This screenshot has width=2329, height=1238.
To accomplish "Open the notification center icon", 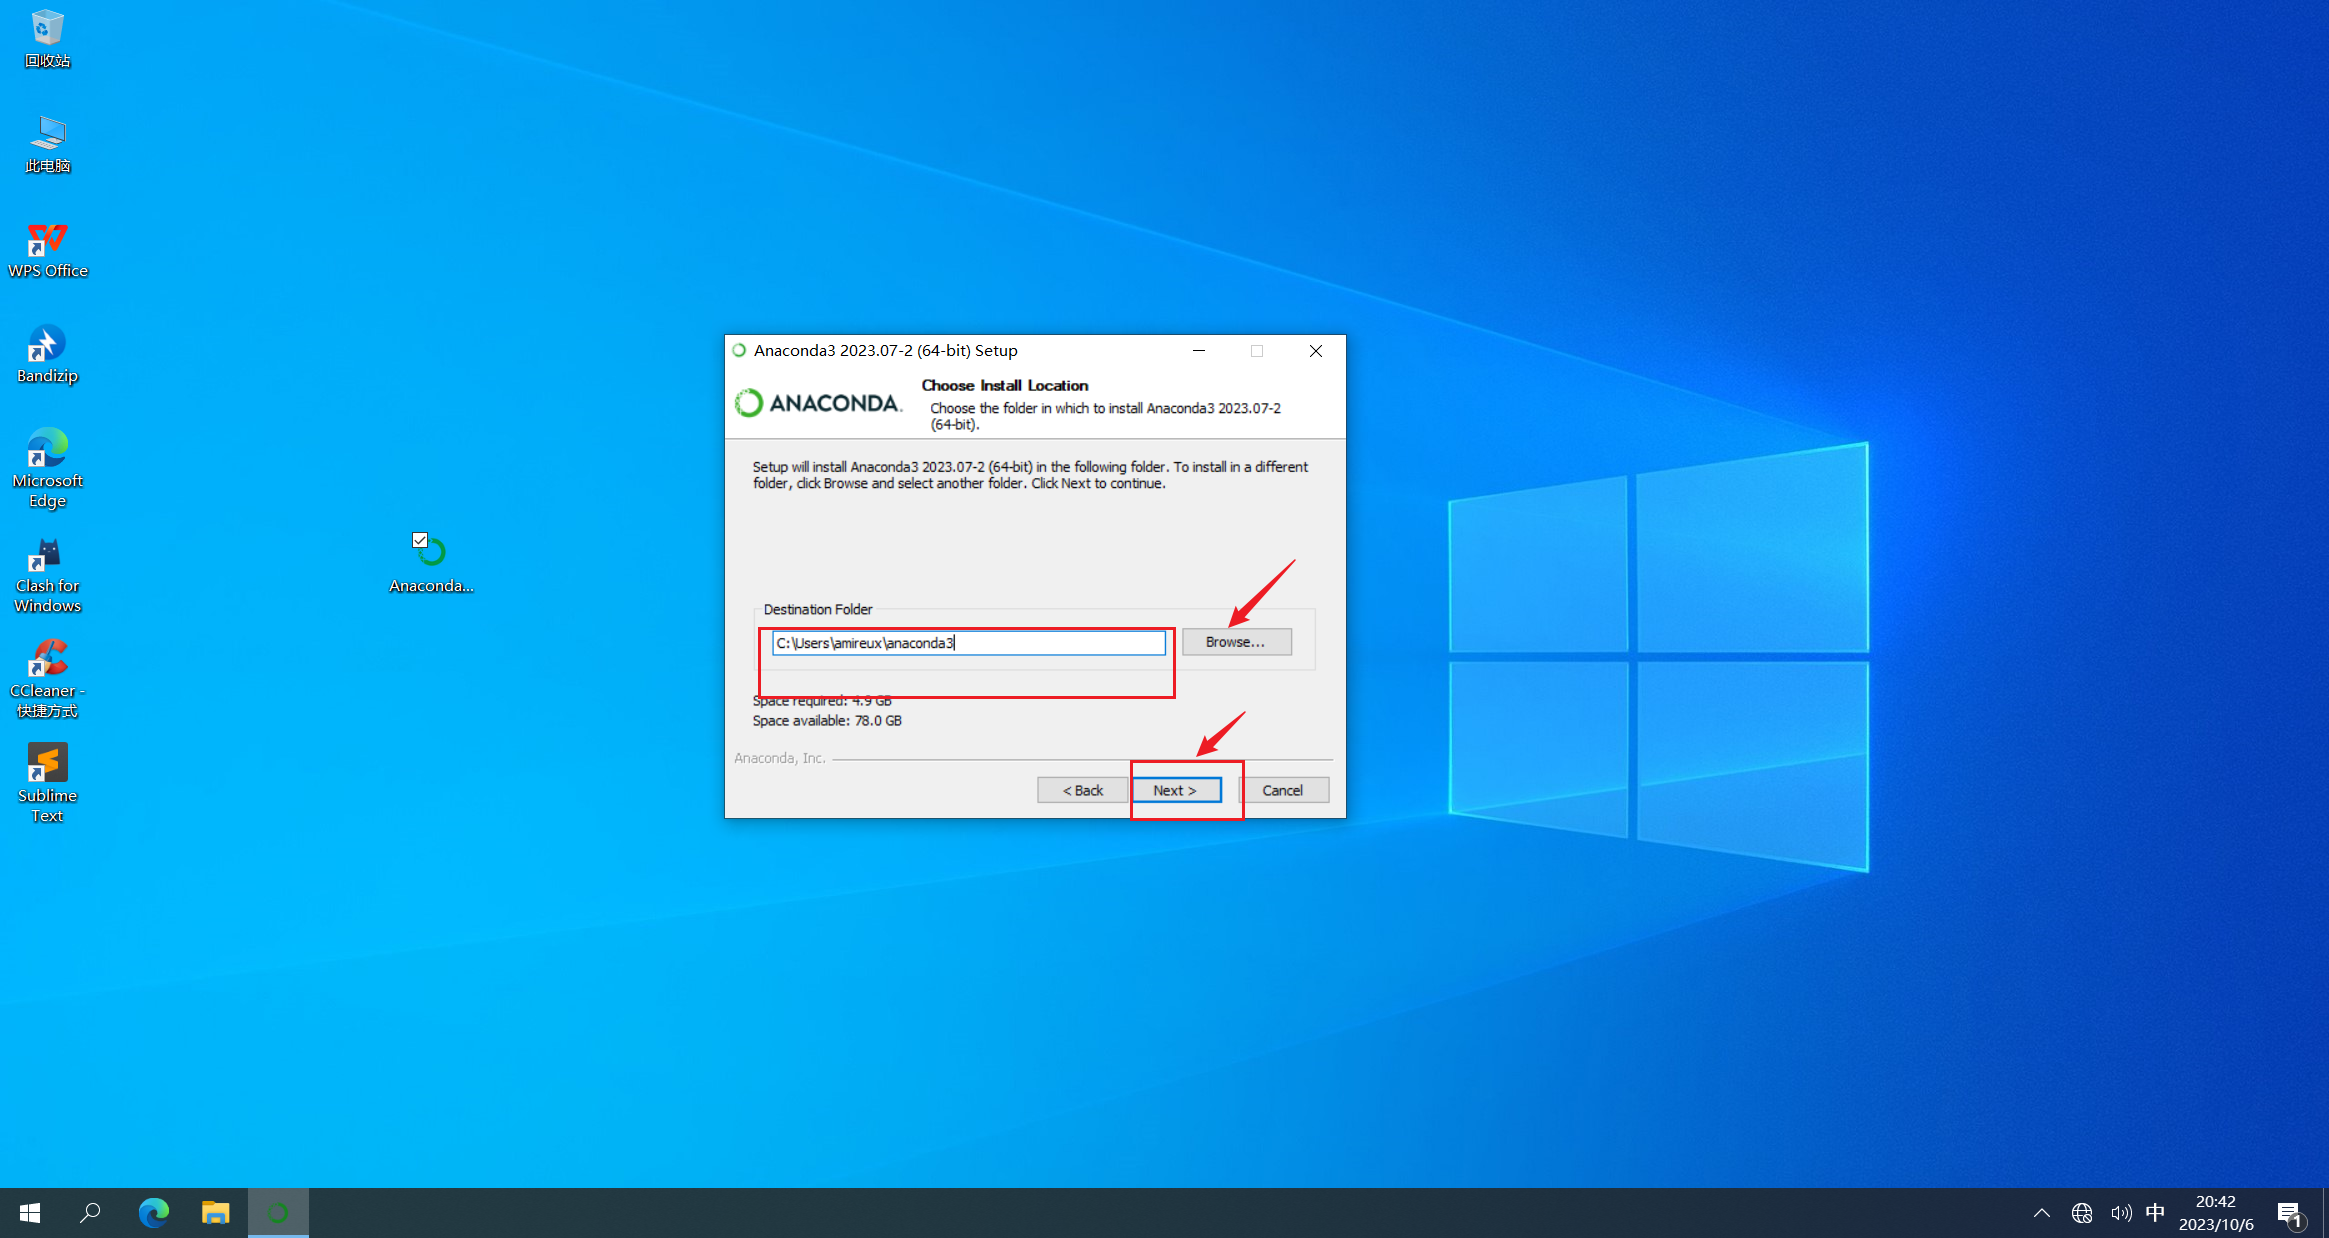I will tap(2289, 1213).
